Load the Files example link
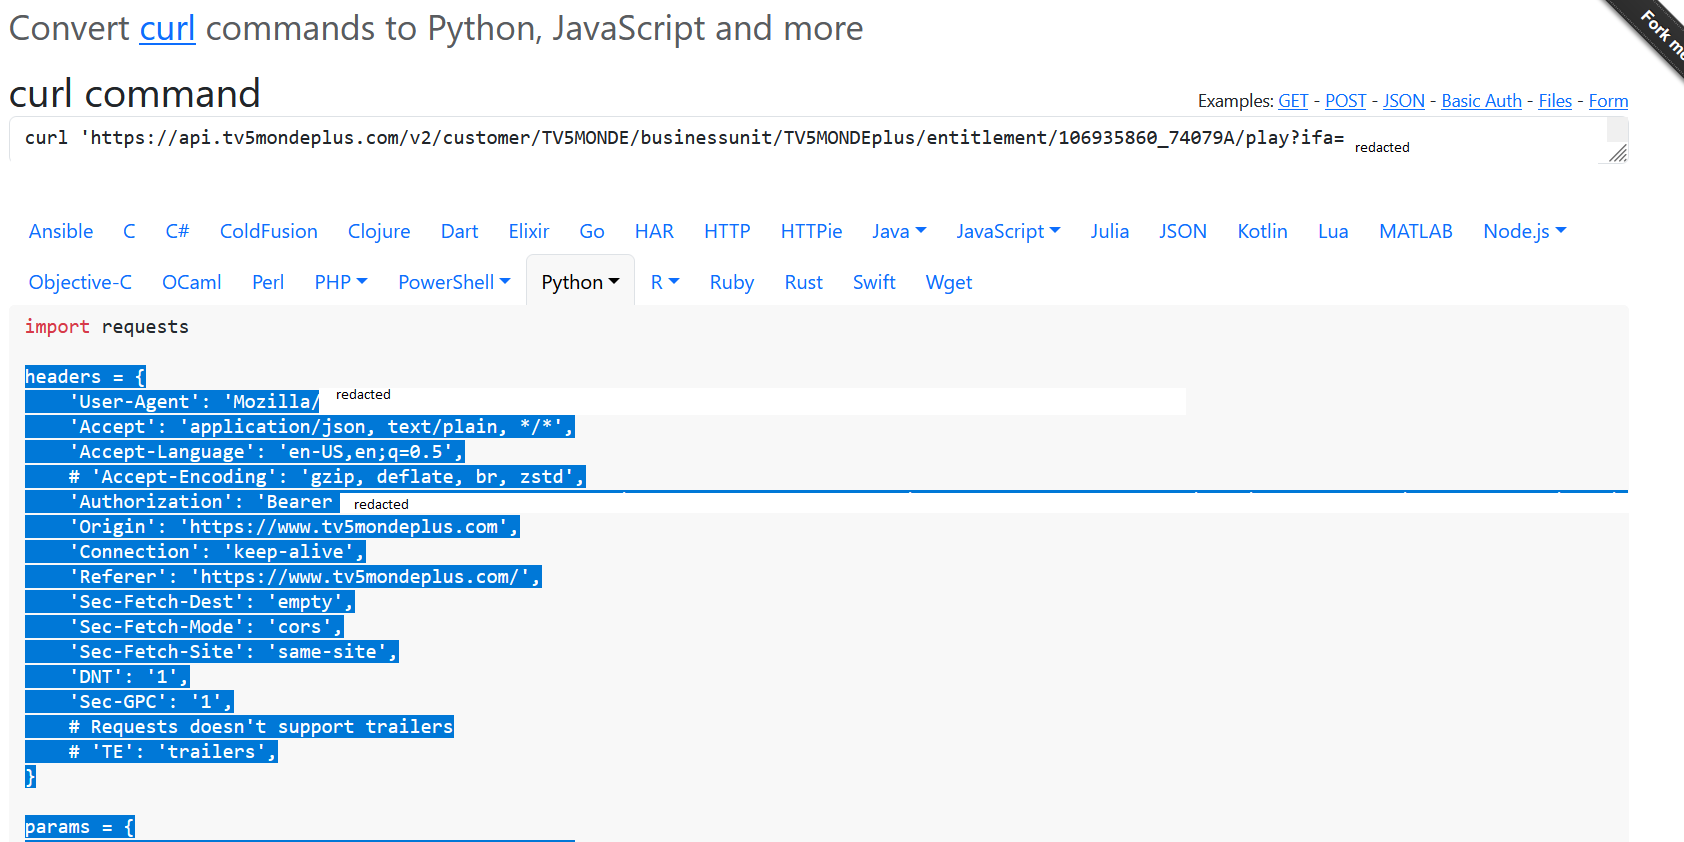The height and width of the screenshot is (842, 1684). point(1554,101)
